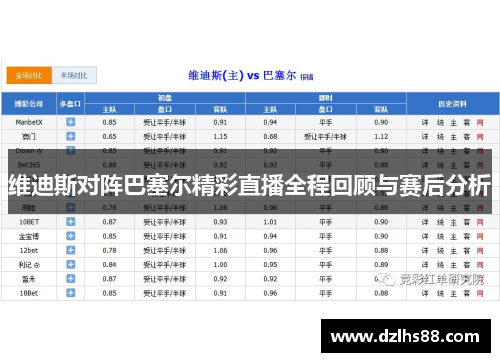Click the 1.00 opening away odds for 利记
Screen dimensions: 500x362
point(220,265)
